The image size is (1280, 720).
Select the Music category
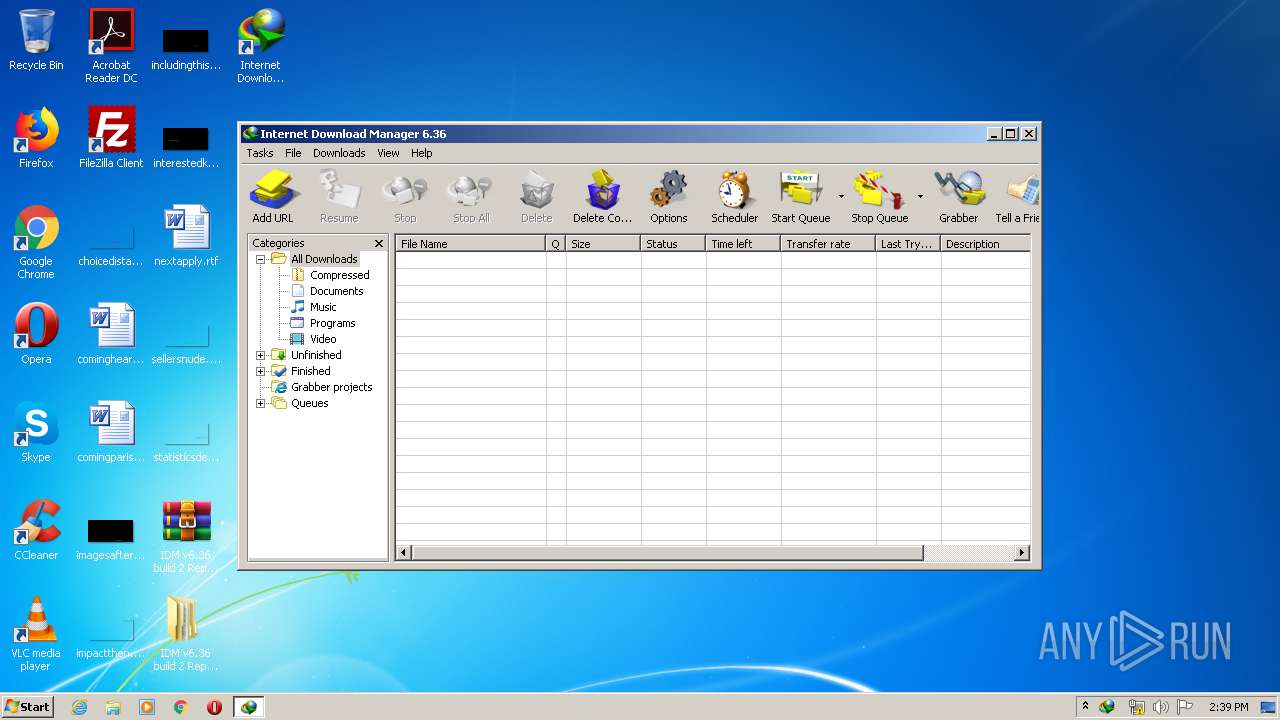pyautogui.click(x=323, y=307)
